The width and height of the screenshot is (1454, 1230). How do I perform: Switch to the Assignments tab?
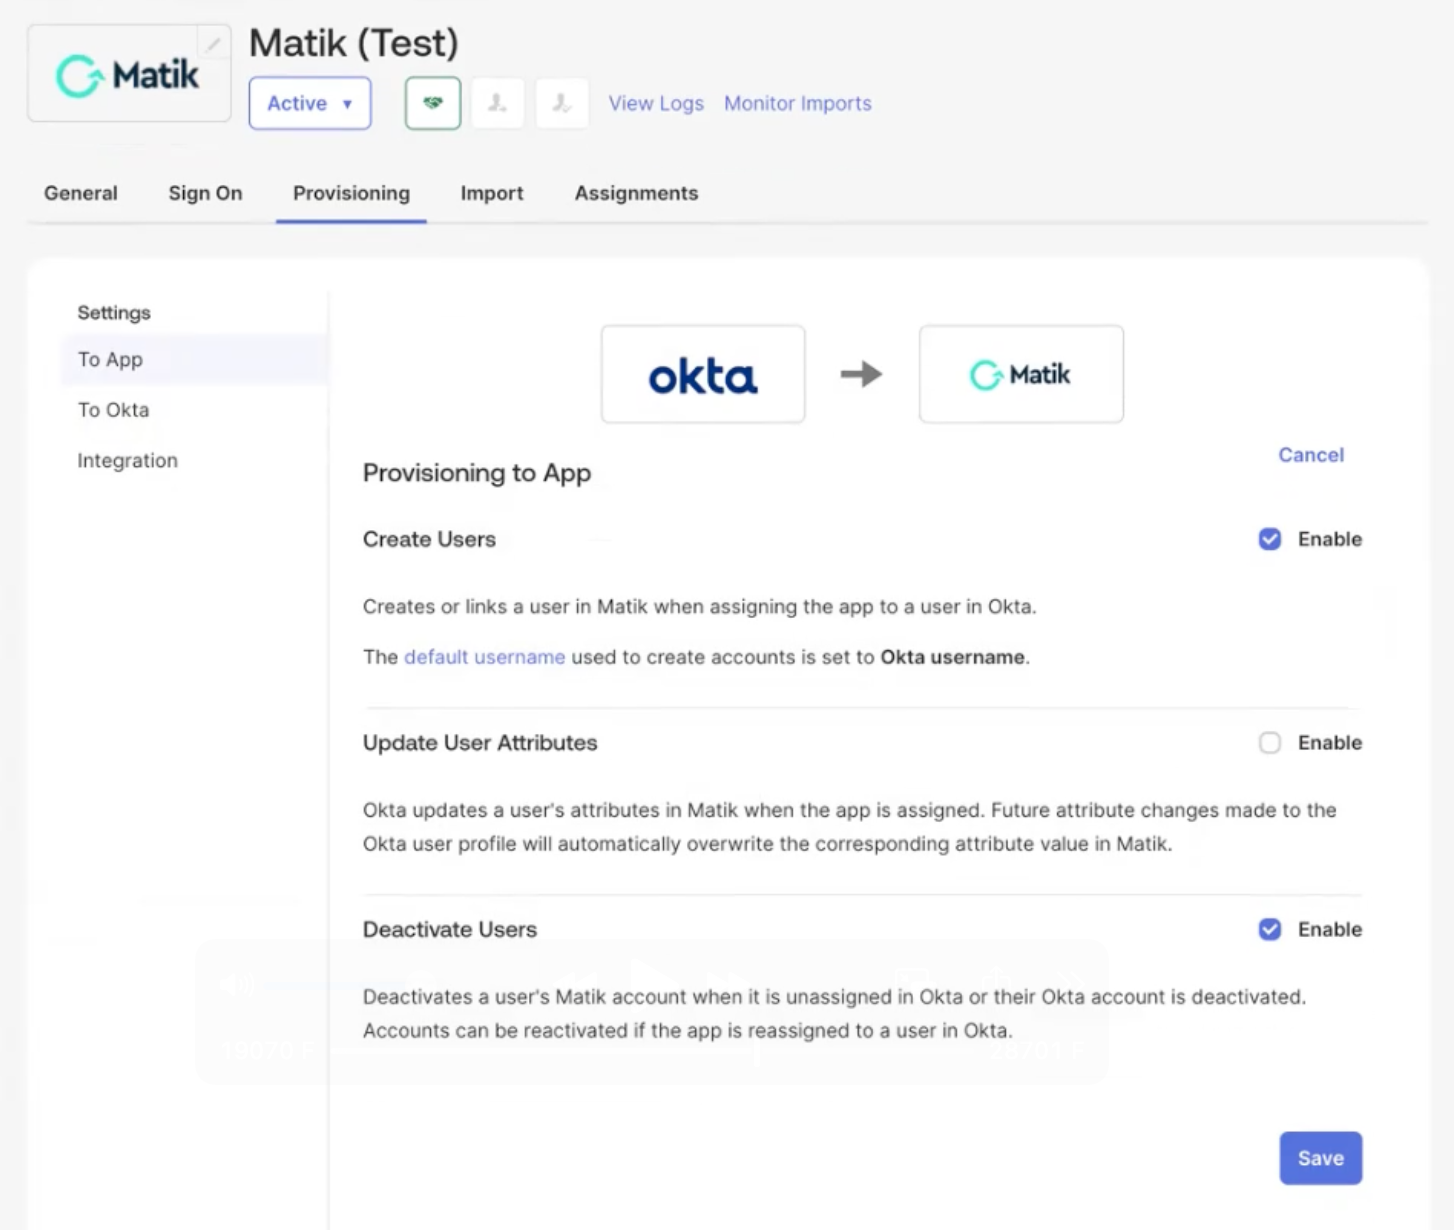(x=636, y=193)
